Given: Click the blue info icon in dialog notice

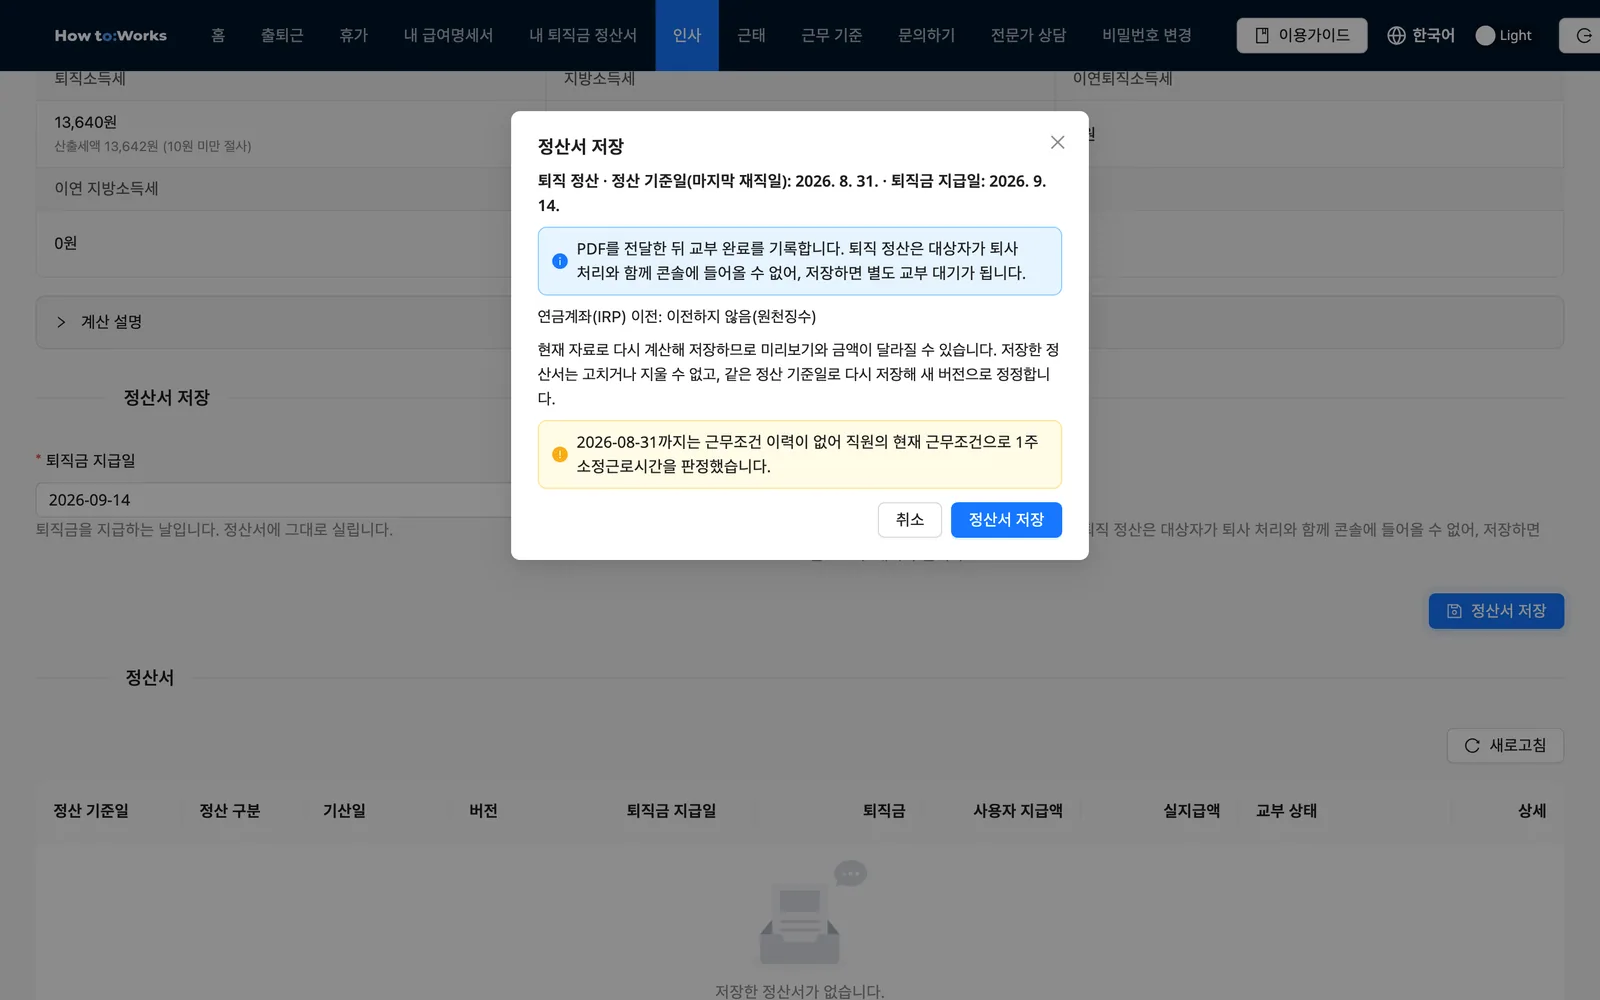Looking at the screenshot, I should [560, 261].
